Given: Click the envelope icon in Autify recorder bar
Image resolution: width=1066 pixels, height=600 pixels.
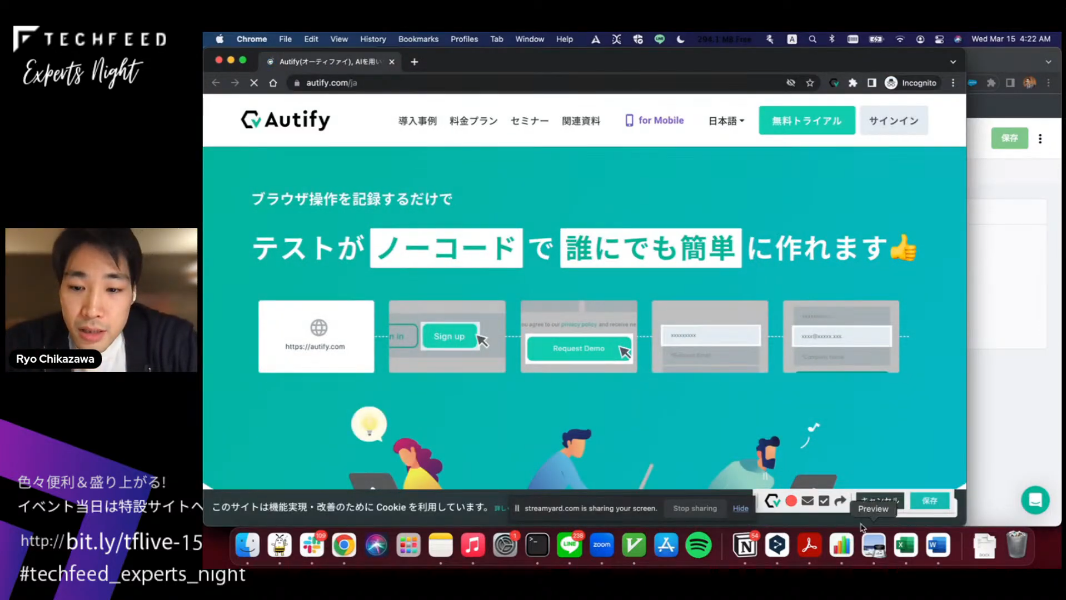Looking at the screenshot, I should (x=808, y=501).
